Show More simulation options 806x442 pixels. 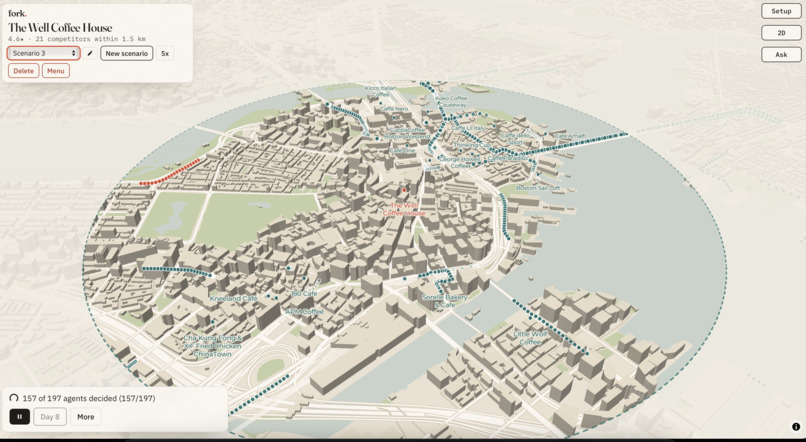pyautogui.click(x=86, y=417)
